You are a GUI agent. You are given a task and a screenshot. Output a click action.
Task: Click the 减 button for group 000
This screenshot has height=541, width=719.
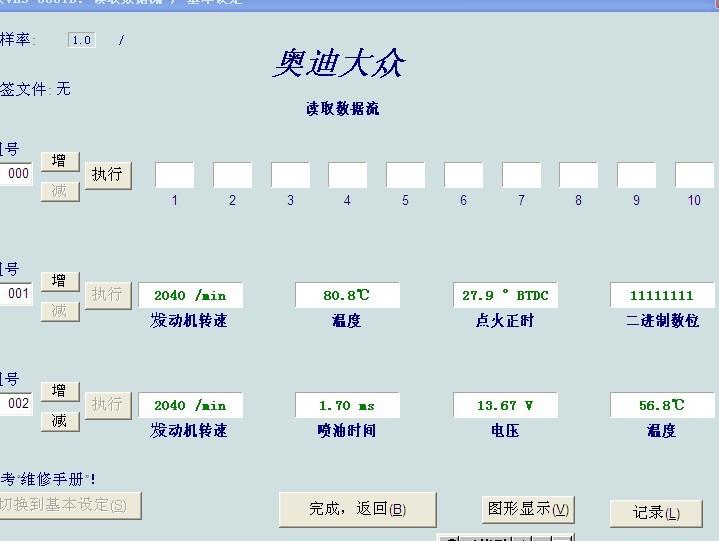pos(59,191)
